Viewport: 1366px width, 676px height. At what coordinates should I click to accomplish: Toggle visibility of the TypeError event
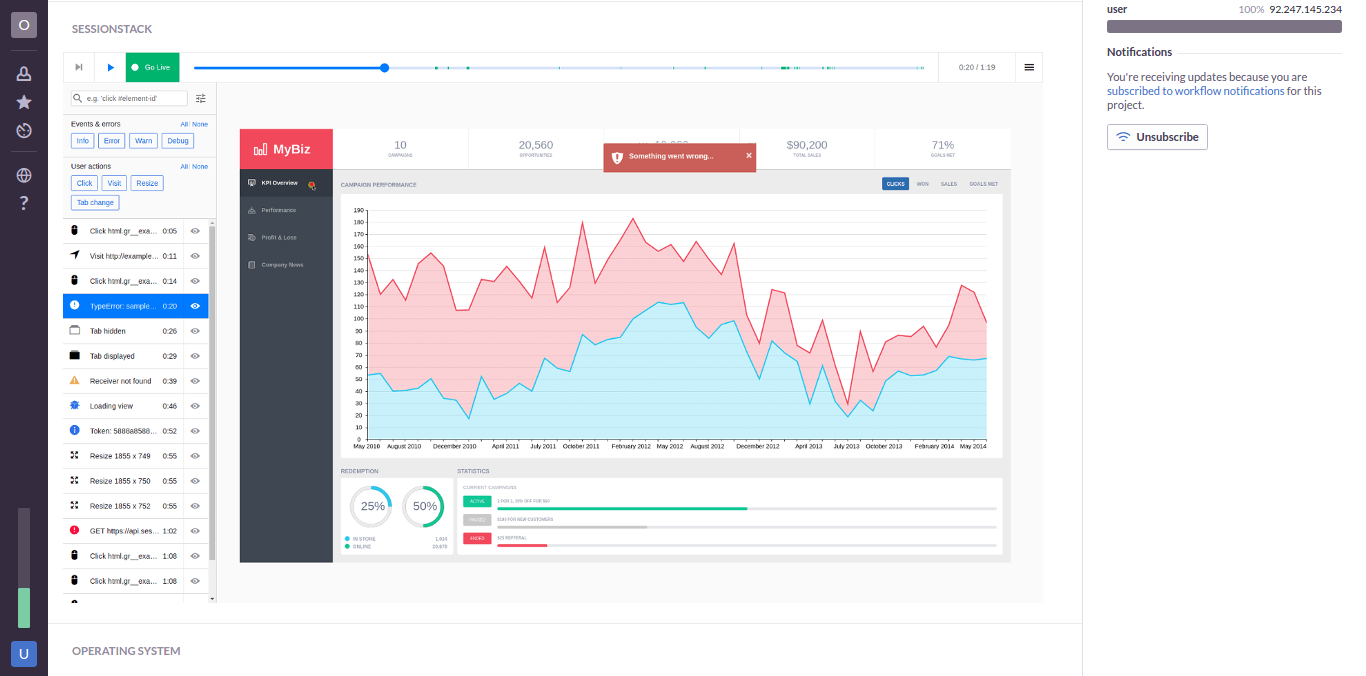coord(196,305)
